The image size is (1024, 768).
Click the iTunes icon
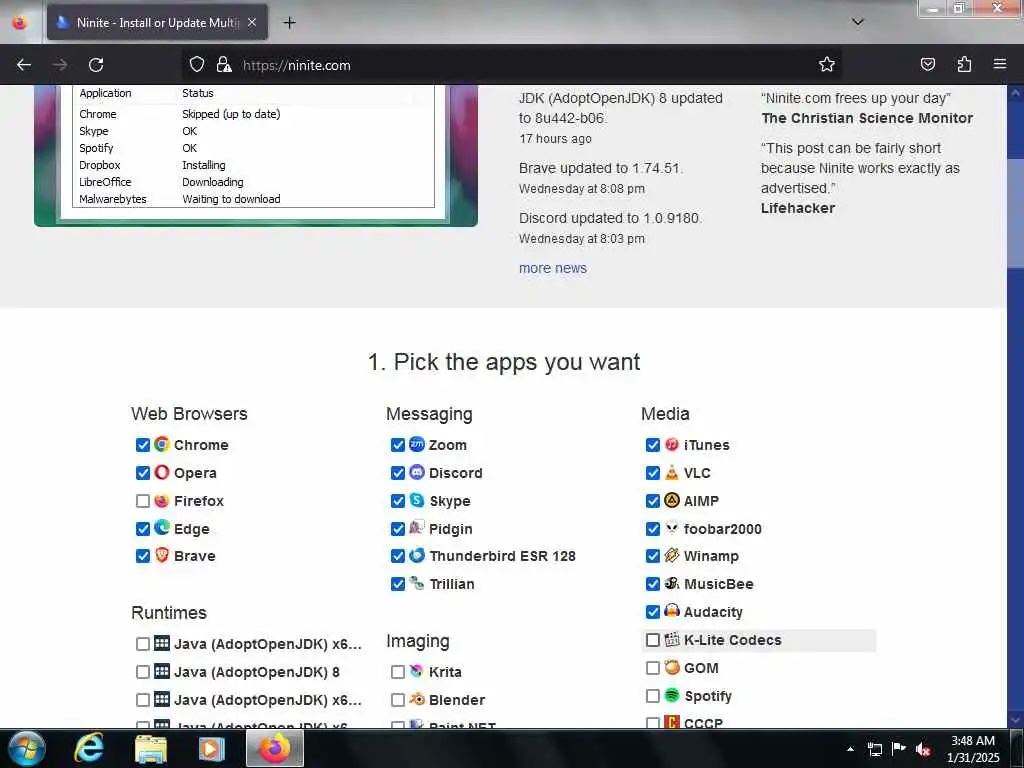click(671, 445)
